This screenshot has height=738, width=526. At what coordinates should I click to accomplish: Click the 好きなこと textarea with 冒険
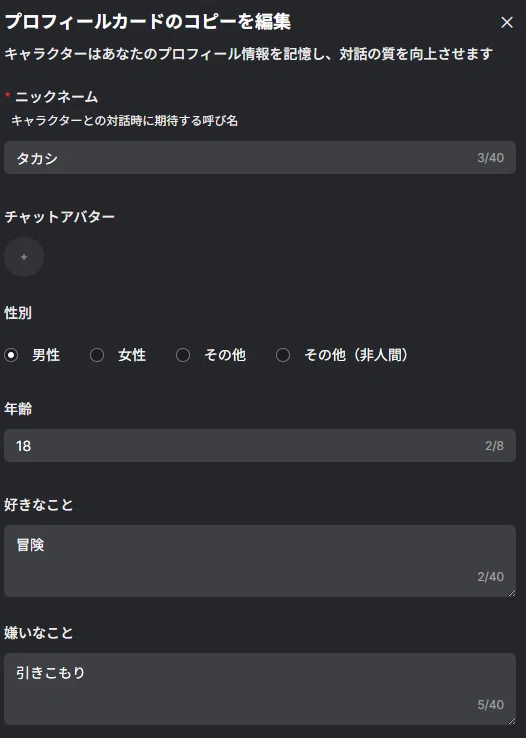260,561
